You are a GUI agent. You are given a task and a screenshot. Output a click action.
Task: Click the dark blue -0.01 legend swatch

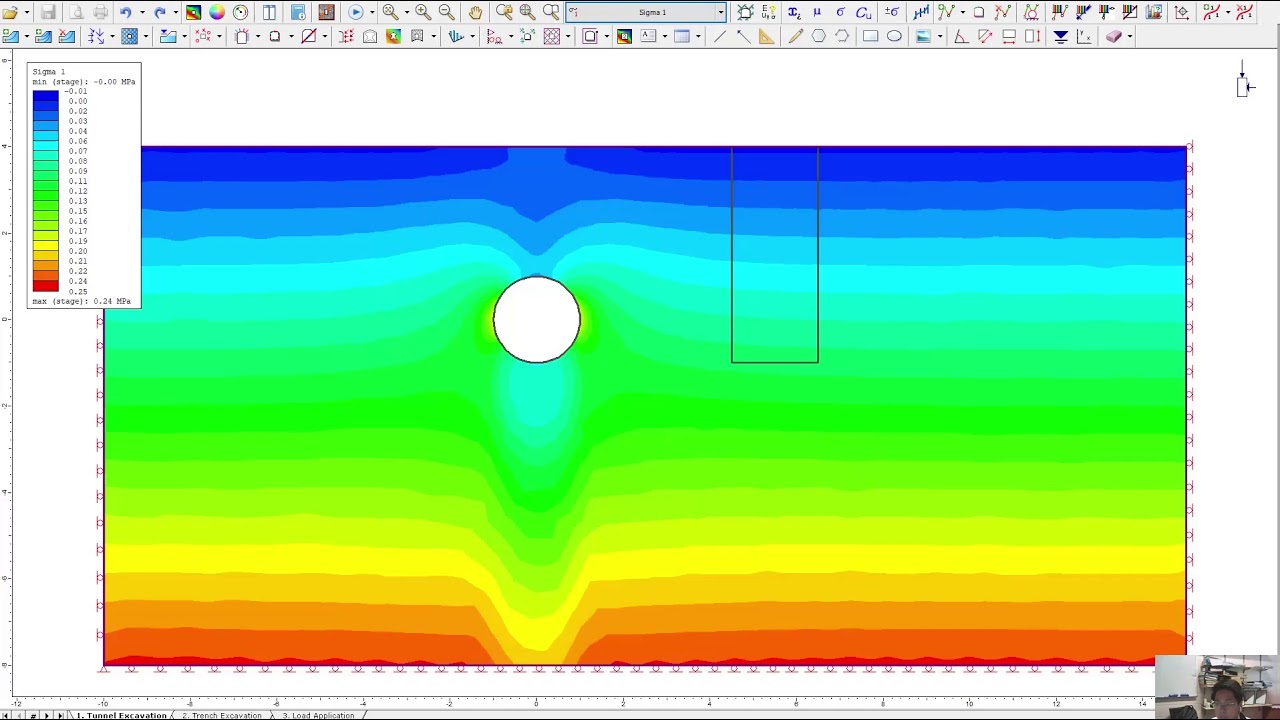click(45, 96)
